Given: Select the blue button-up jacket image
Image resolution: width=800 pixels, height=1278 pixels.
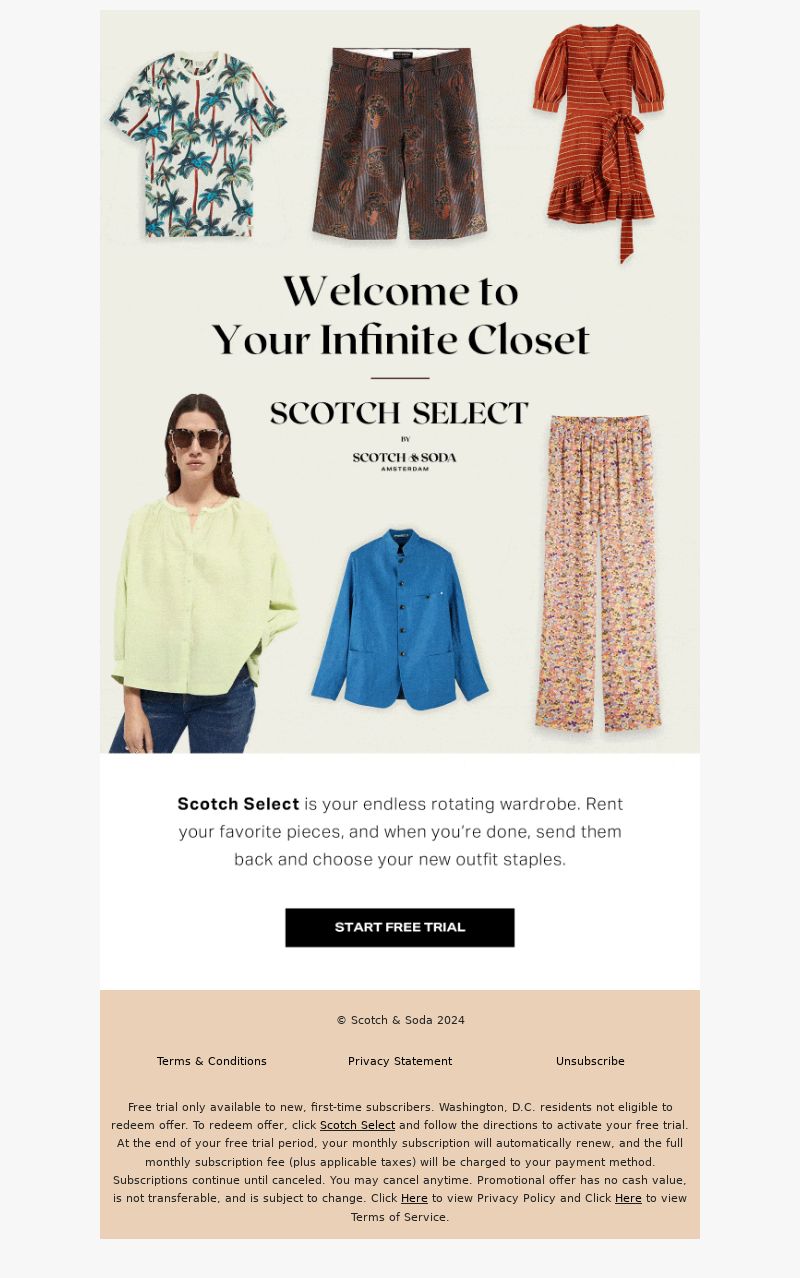Looking at the screenshot, I should tap(400, 619).
